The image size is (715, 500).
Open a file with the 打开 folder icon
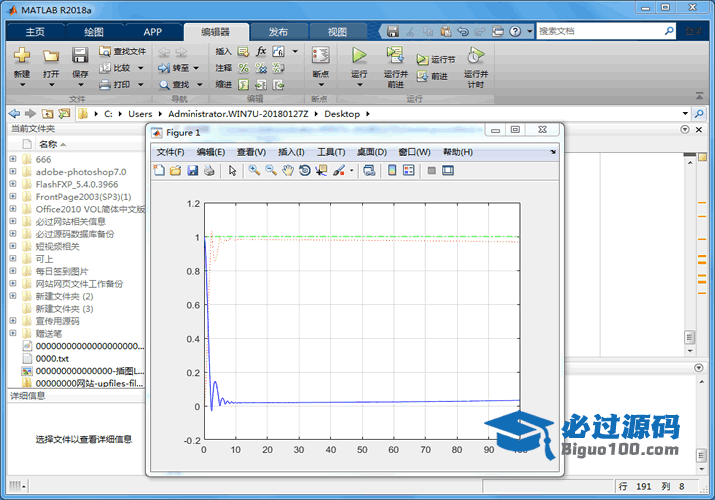point(51,56)
